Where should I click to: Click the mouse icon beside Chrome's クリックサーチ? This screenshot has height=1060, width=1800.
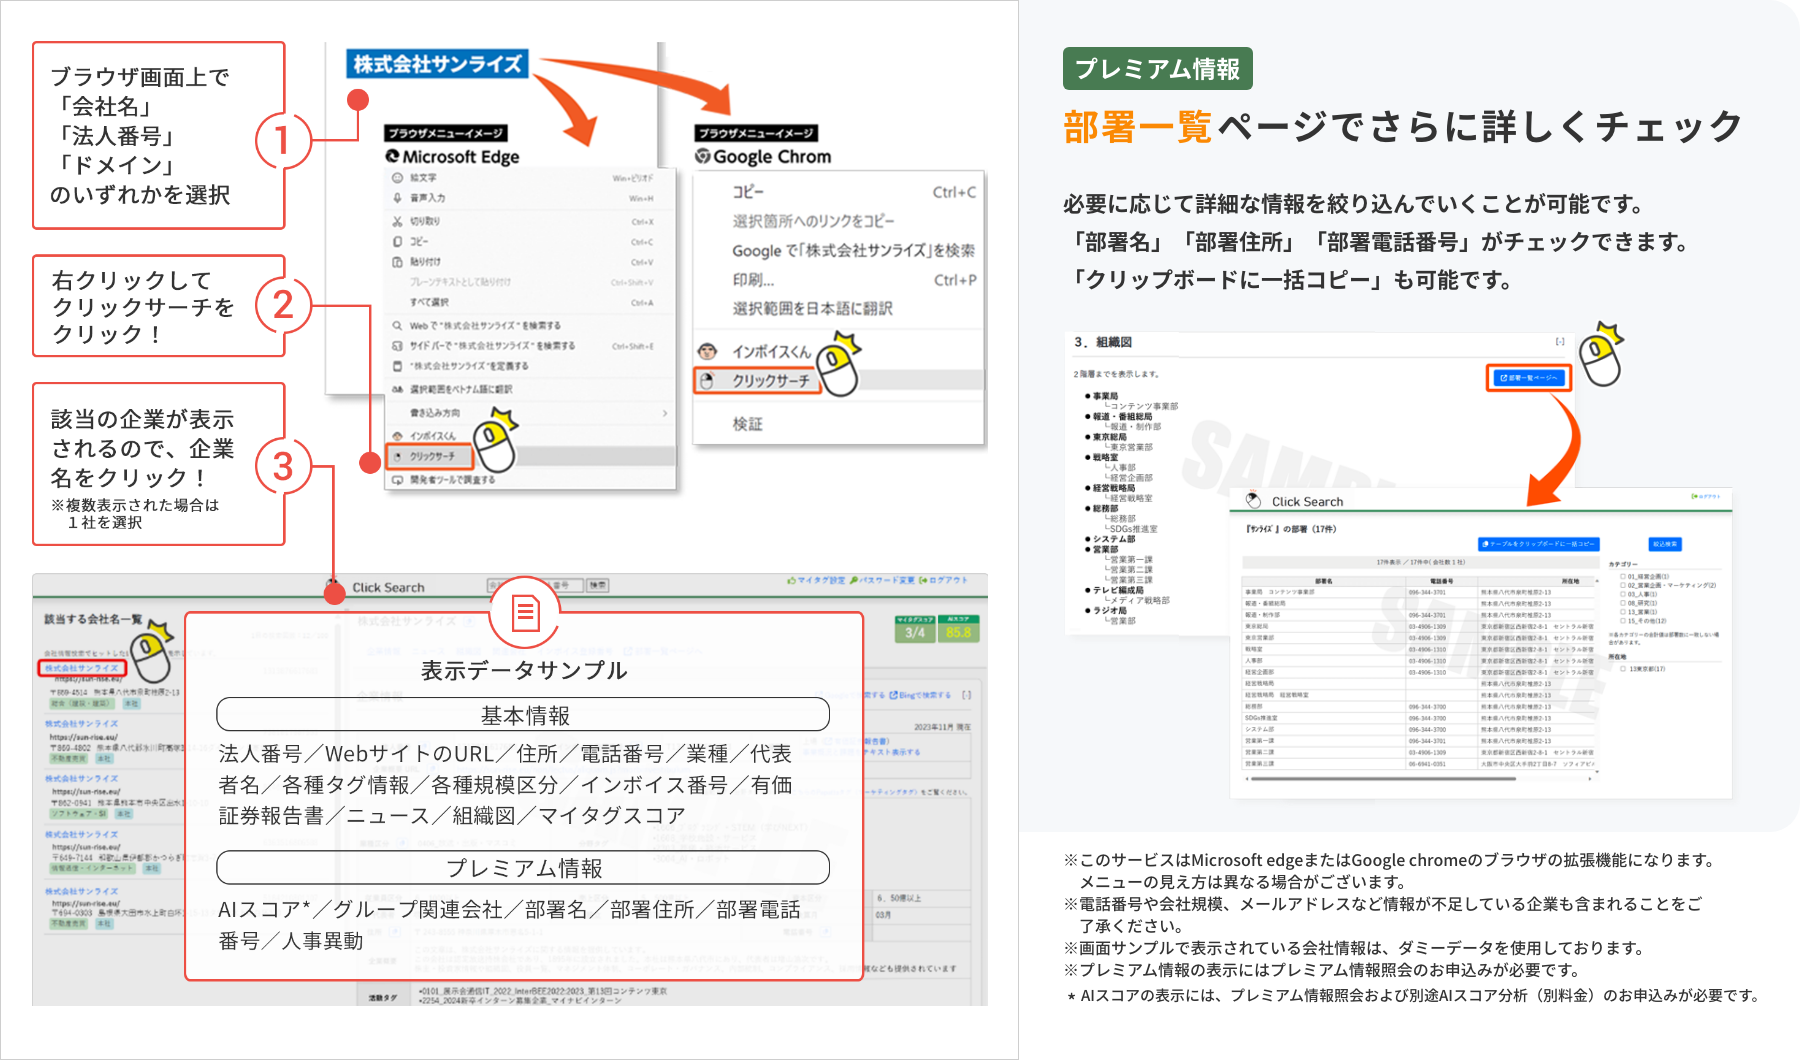(708, 381)
